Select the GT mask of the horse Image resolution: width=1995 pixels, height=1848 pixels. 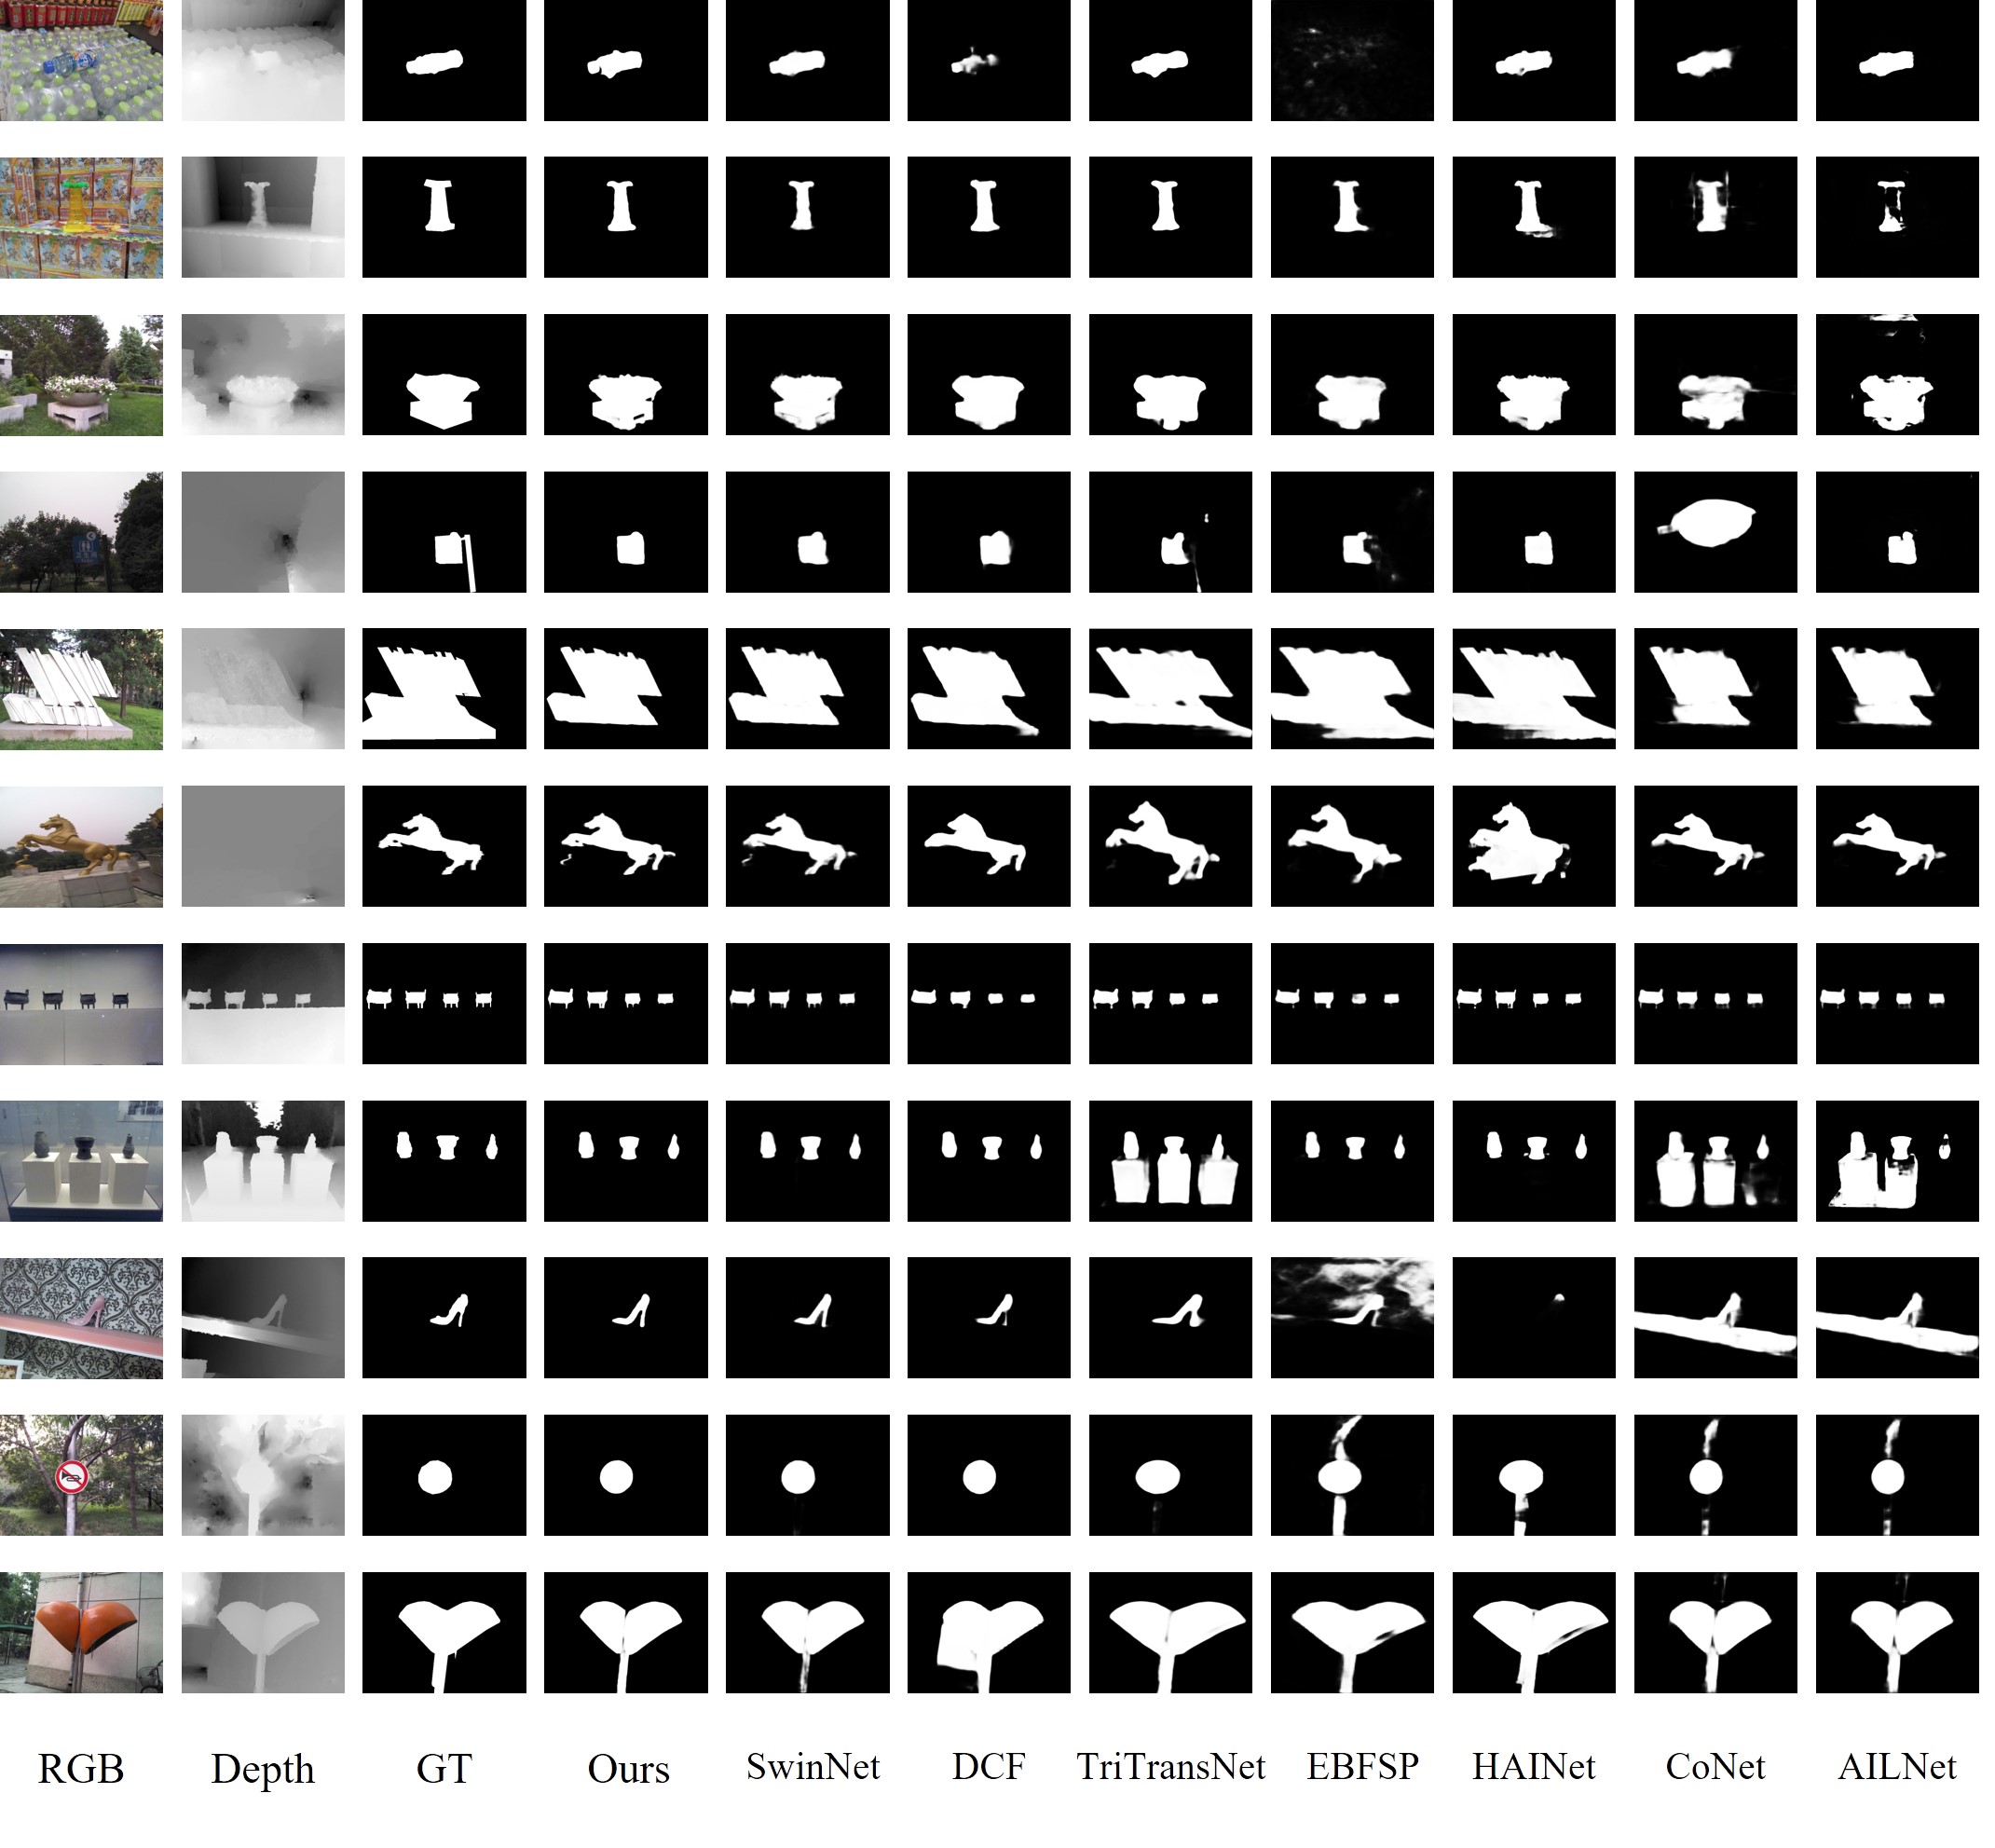pos(444,846)
